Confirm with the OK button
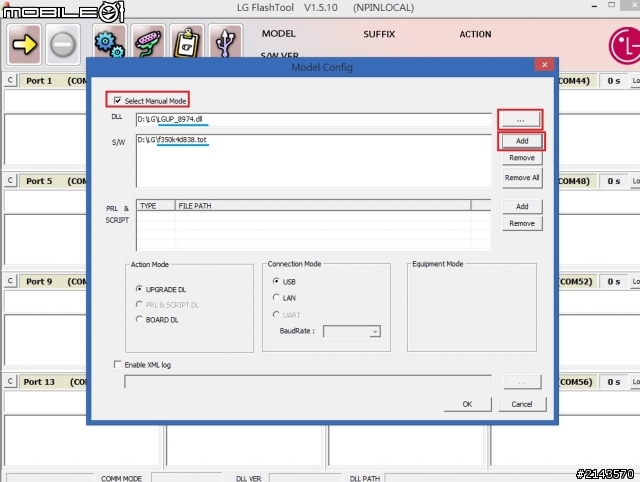The width and height of the screenshot is (640, 482). coord(468,404)
